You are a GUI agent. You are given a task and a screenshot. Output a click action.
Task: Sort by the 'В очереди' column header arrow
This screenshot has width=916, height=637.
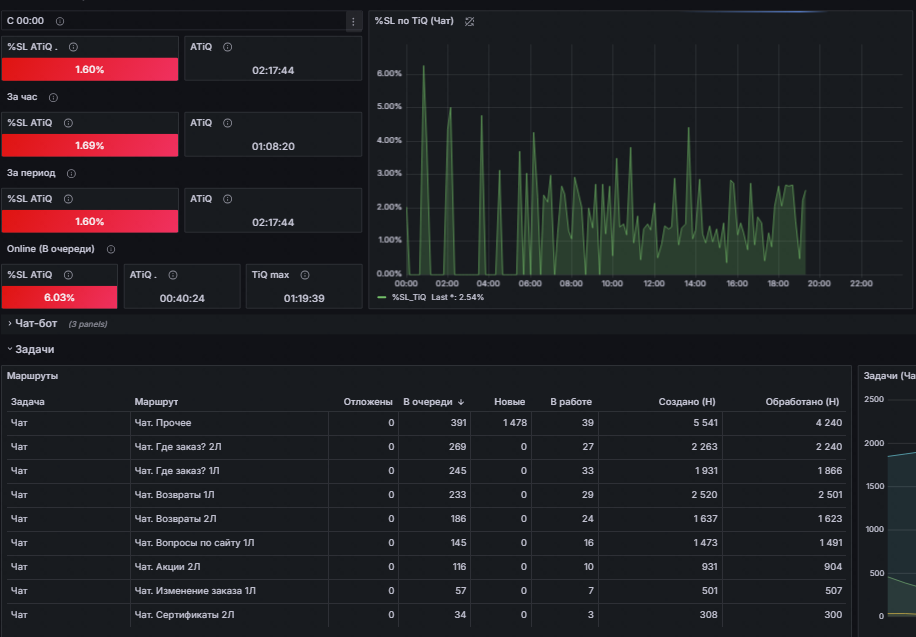tap(461, 402)
